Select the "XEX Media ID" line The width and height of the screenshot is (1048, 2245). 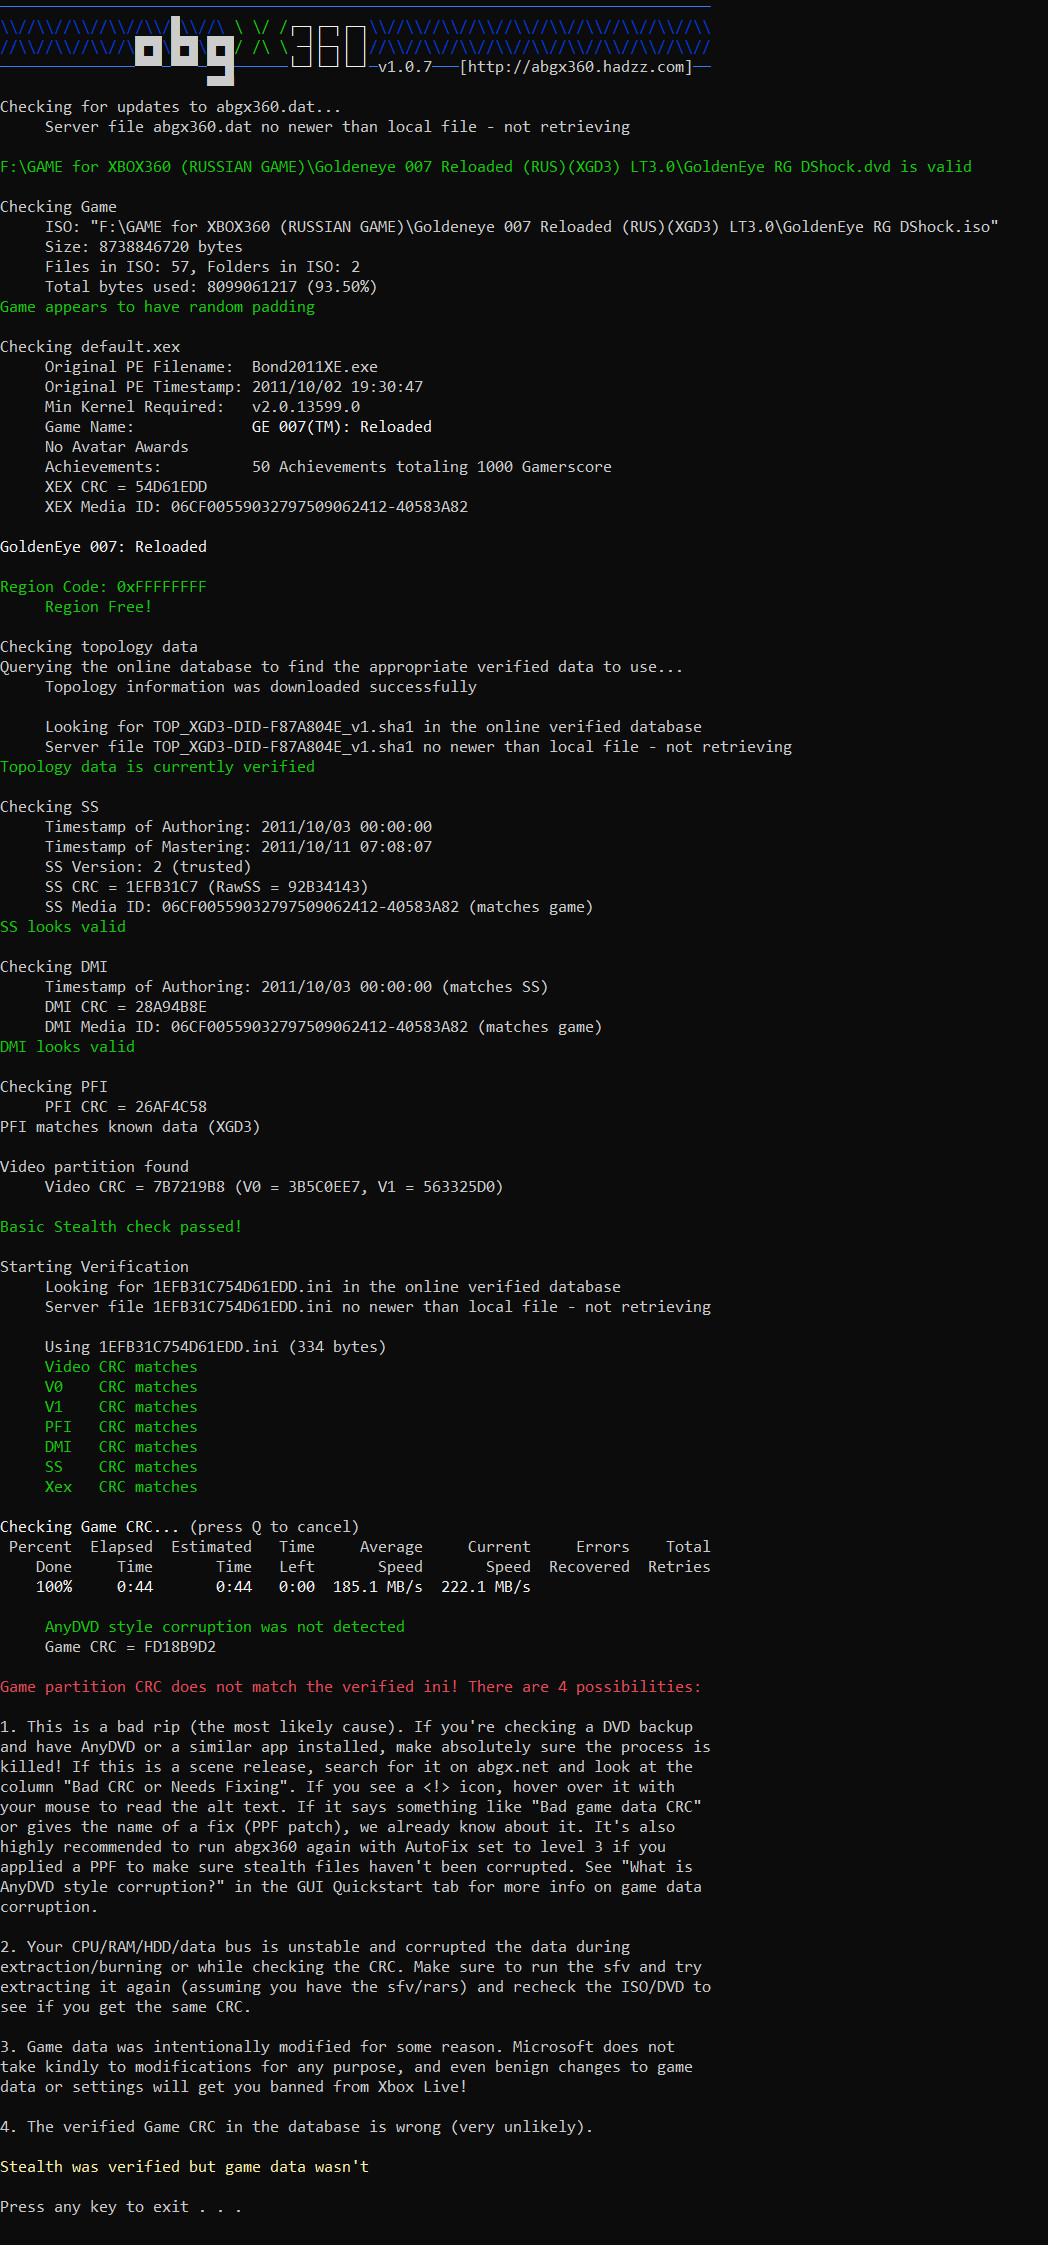[257, 507]
